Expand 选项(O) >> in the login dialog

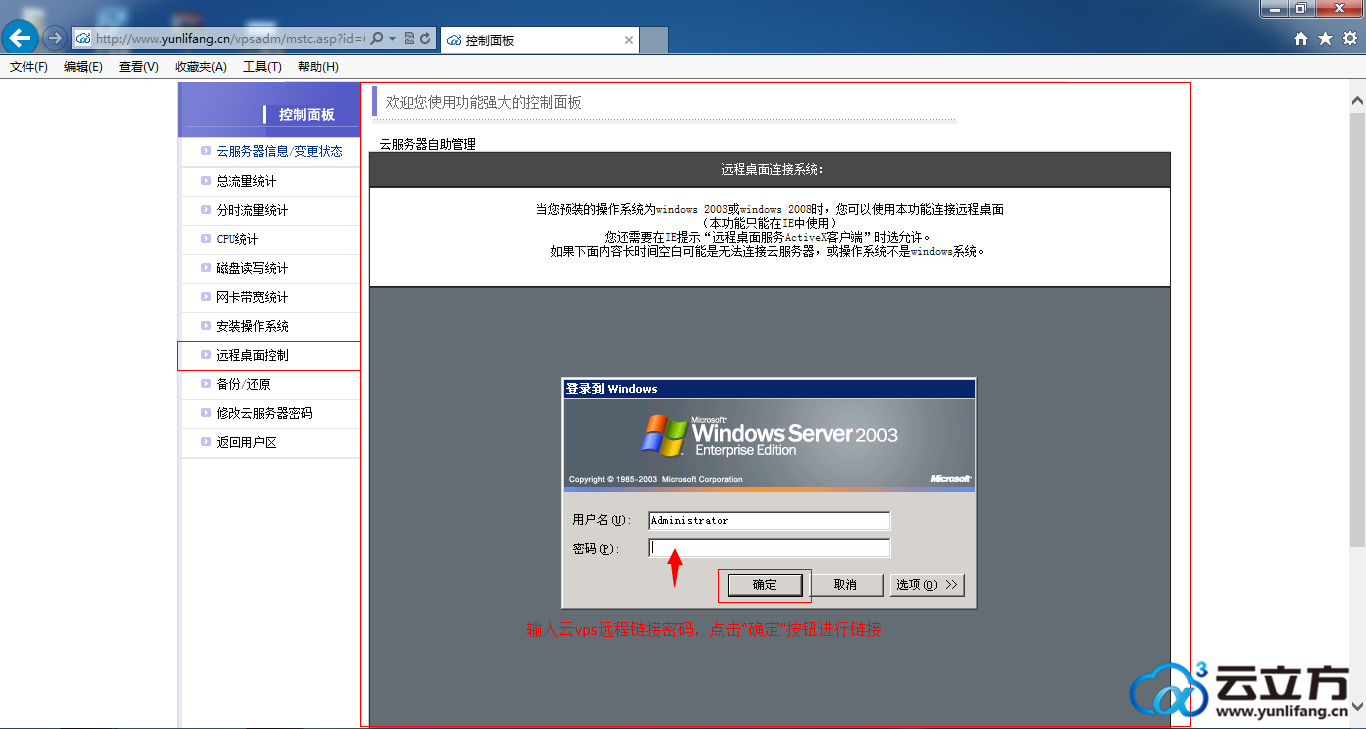[927, 585]
